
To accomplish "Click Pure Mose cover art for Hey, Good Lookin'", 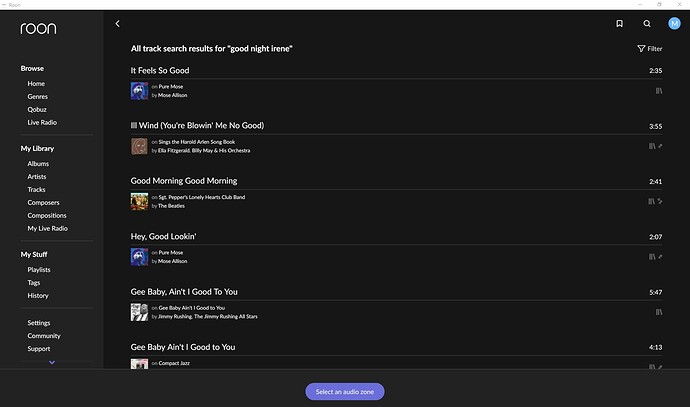I will click(x=139, y=257).
